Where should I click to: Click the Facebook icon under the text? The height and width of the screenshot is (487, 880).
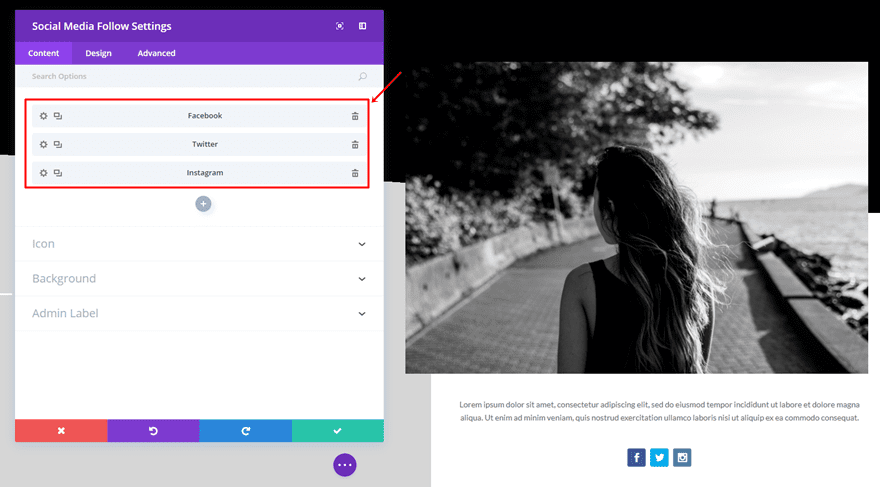tap(636, 457)
